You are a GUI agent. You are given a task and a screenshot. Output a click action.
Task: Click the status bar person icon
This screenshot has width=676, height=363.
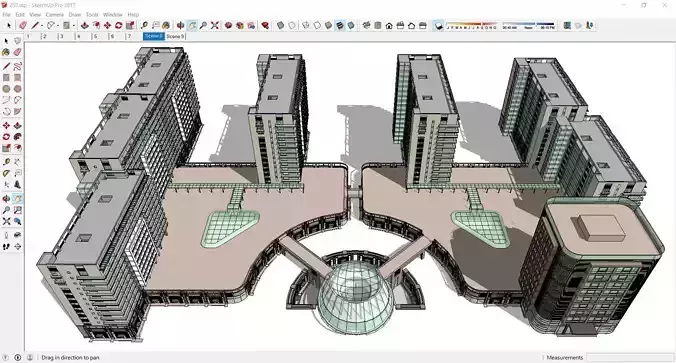[x=30, y=357]
